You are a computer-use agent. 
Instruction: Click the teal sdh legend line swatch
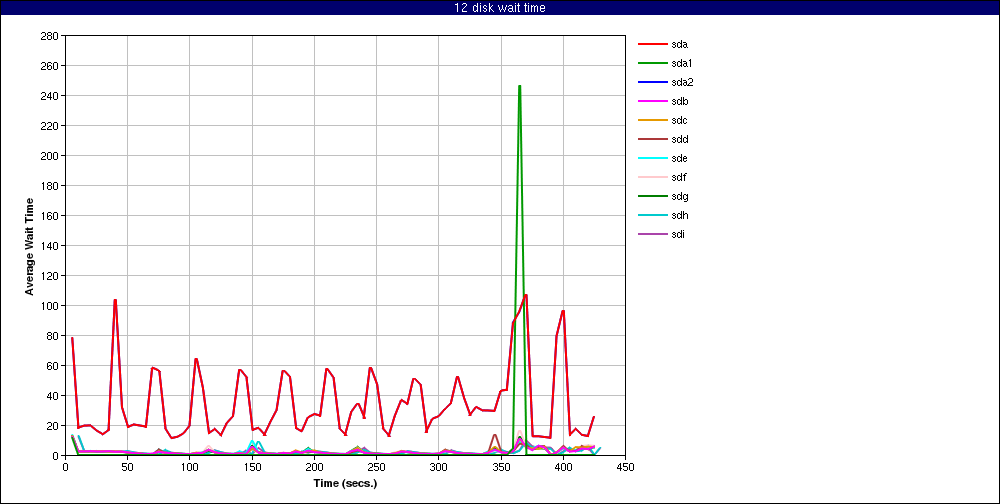pyautogui.click(x=652, y=216)
